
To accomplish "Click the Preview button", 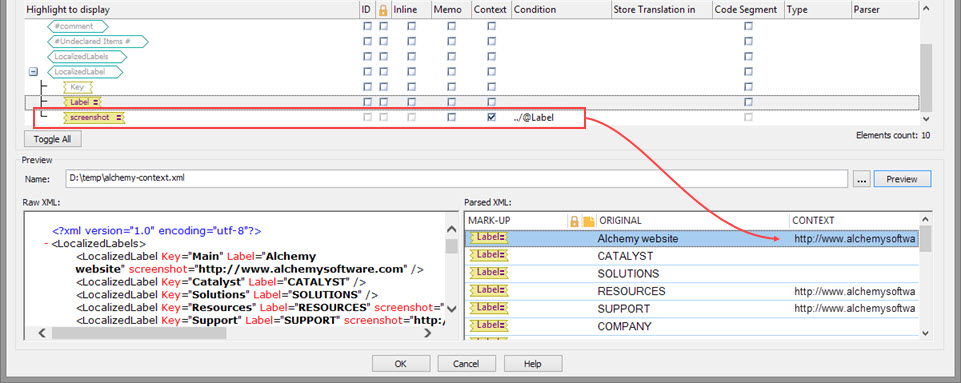I will [902, 179].
